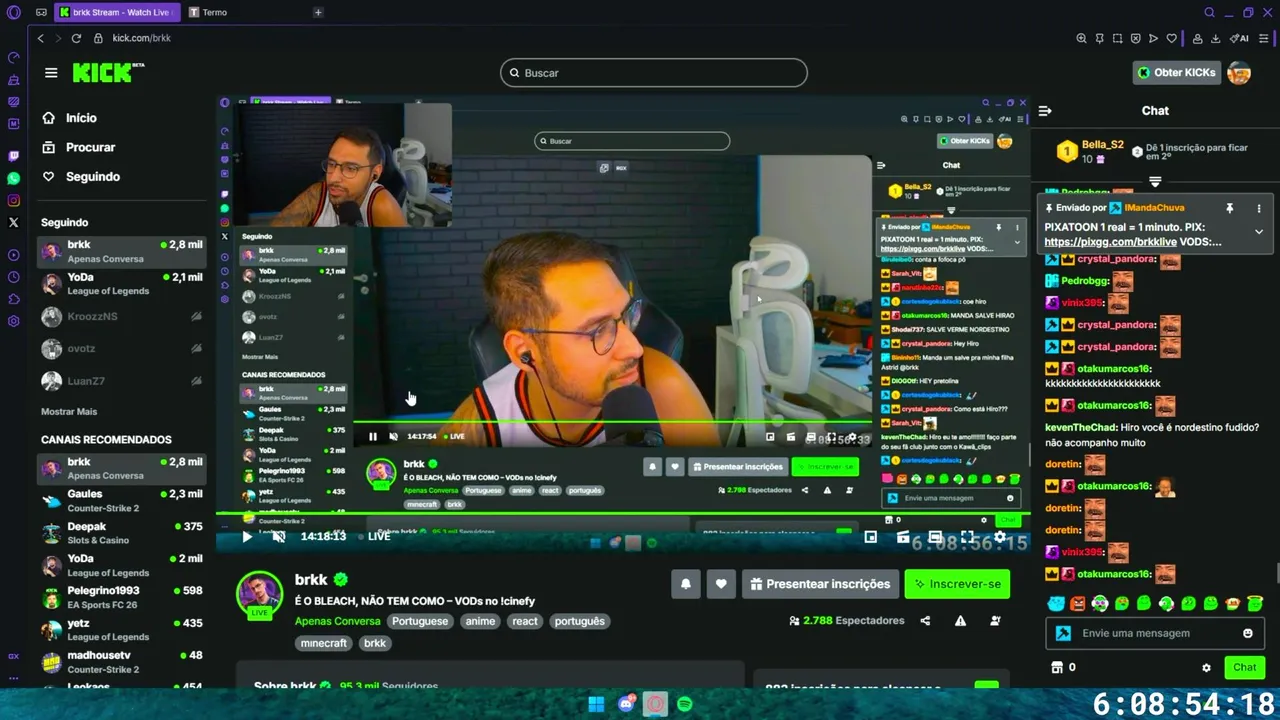
Task: Open X (Twitter) from Opera sidebar
Action: click(13, 222)
